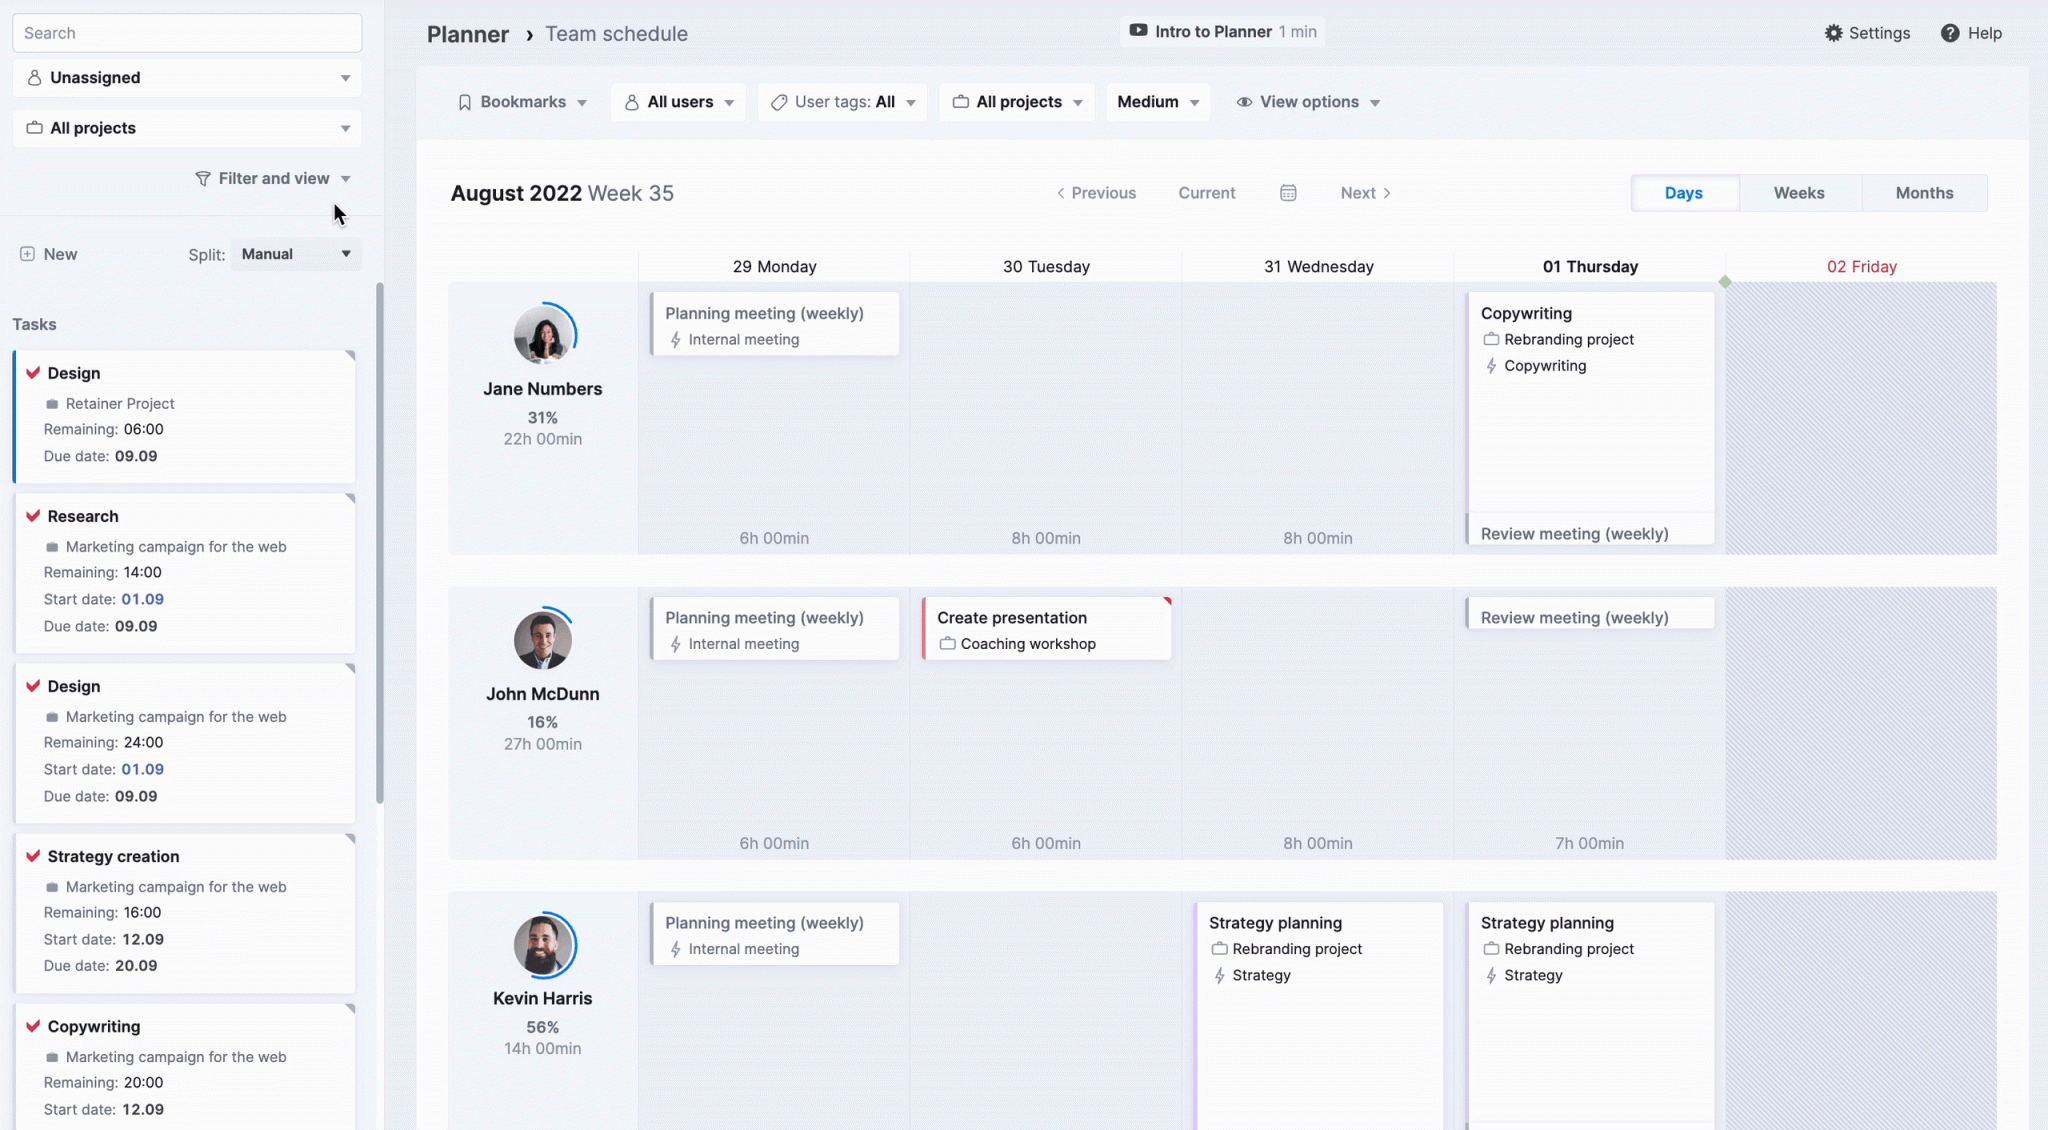Select the Days view tab
Screen dimensions: 2048x1130
tap(1684, 192)
